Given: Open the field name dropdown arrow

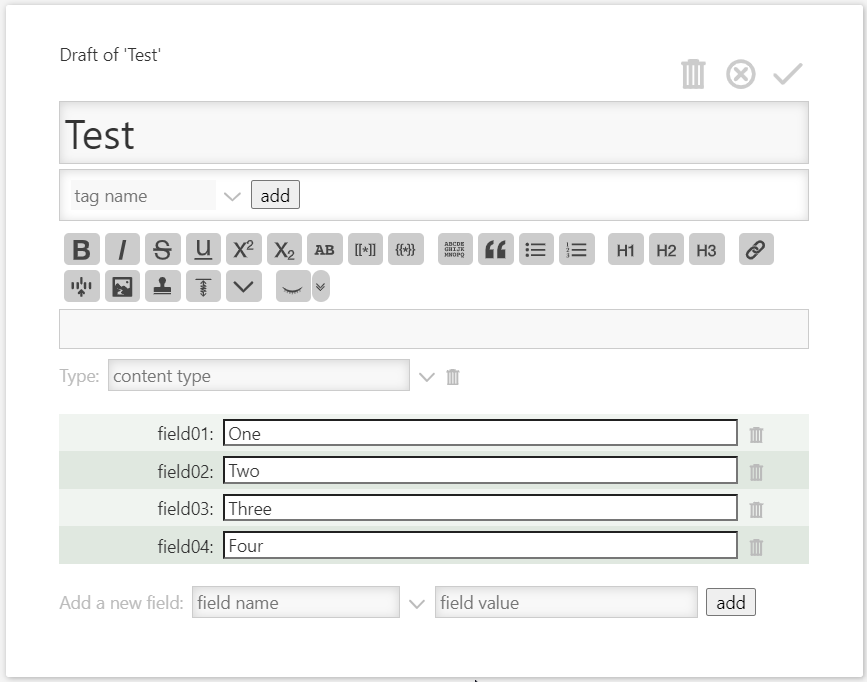Looking at the screenshot, I should coord(417,604).
